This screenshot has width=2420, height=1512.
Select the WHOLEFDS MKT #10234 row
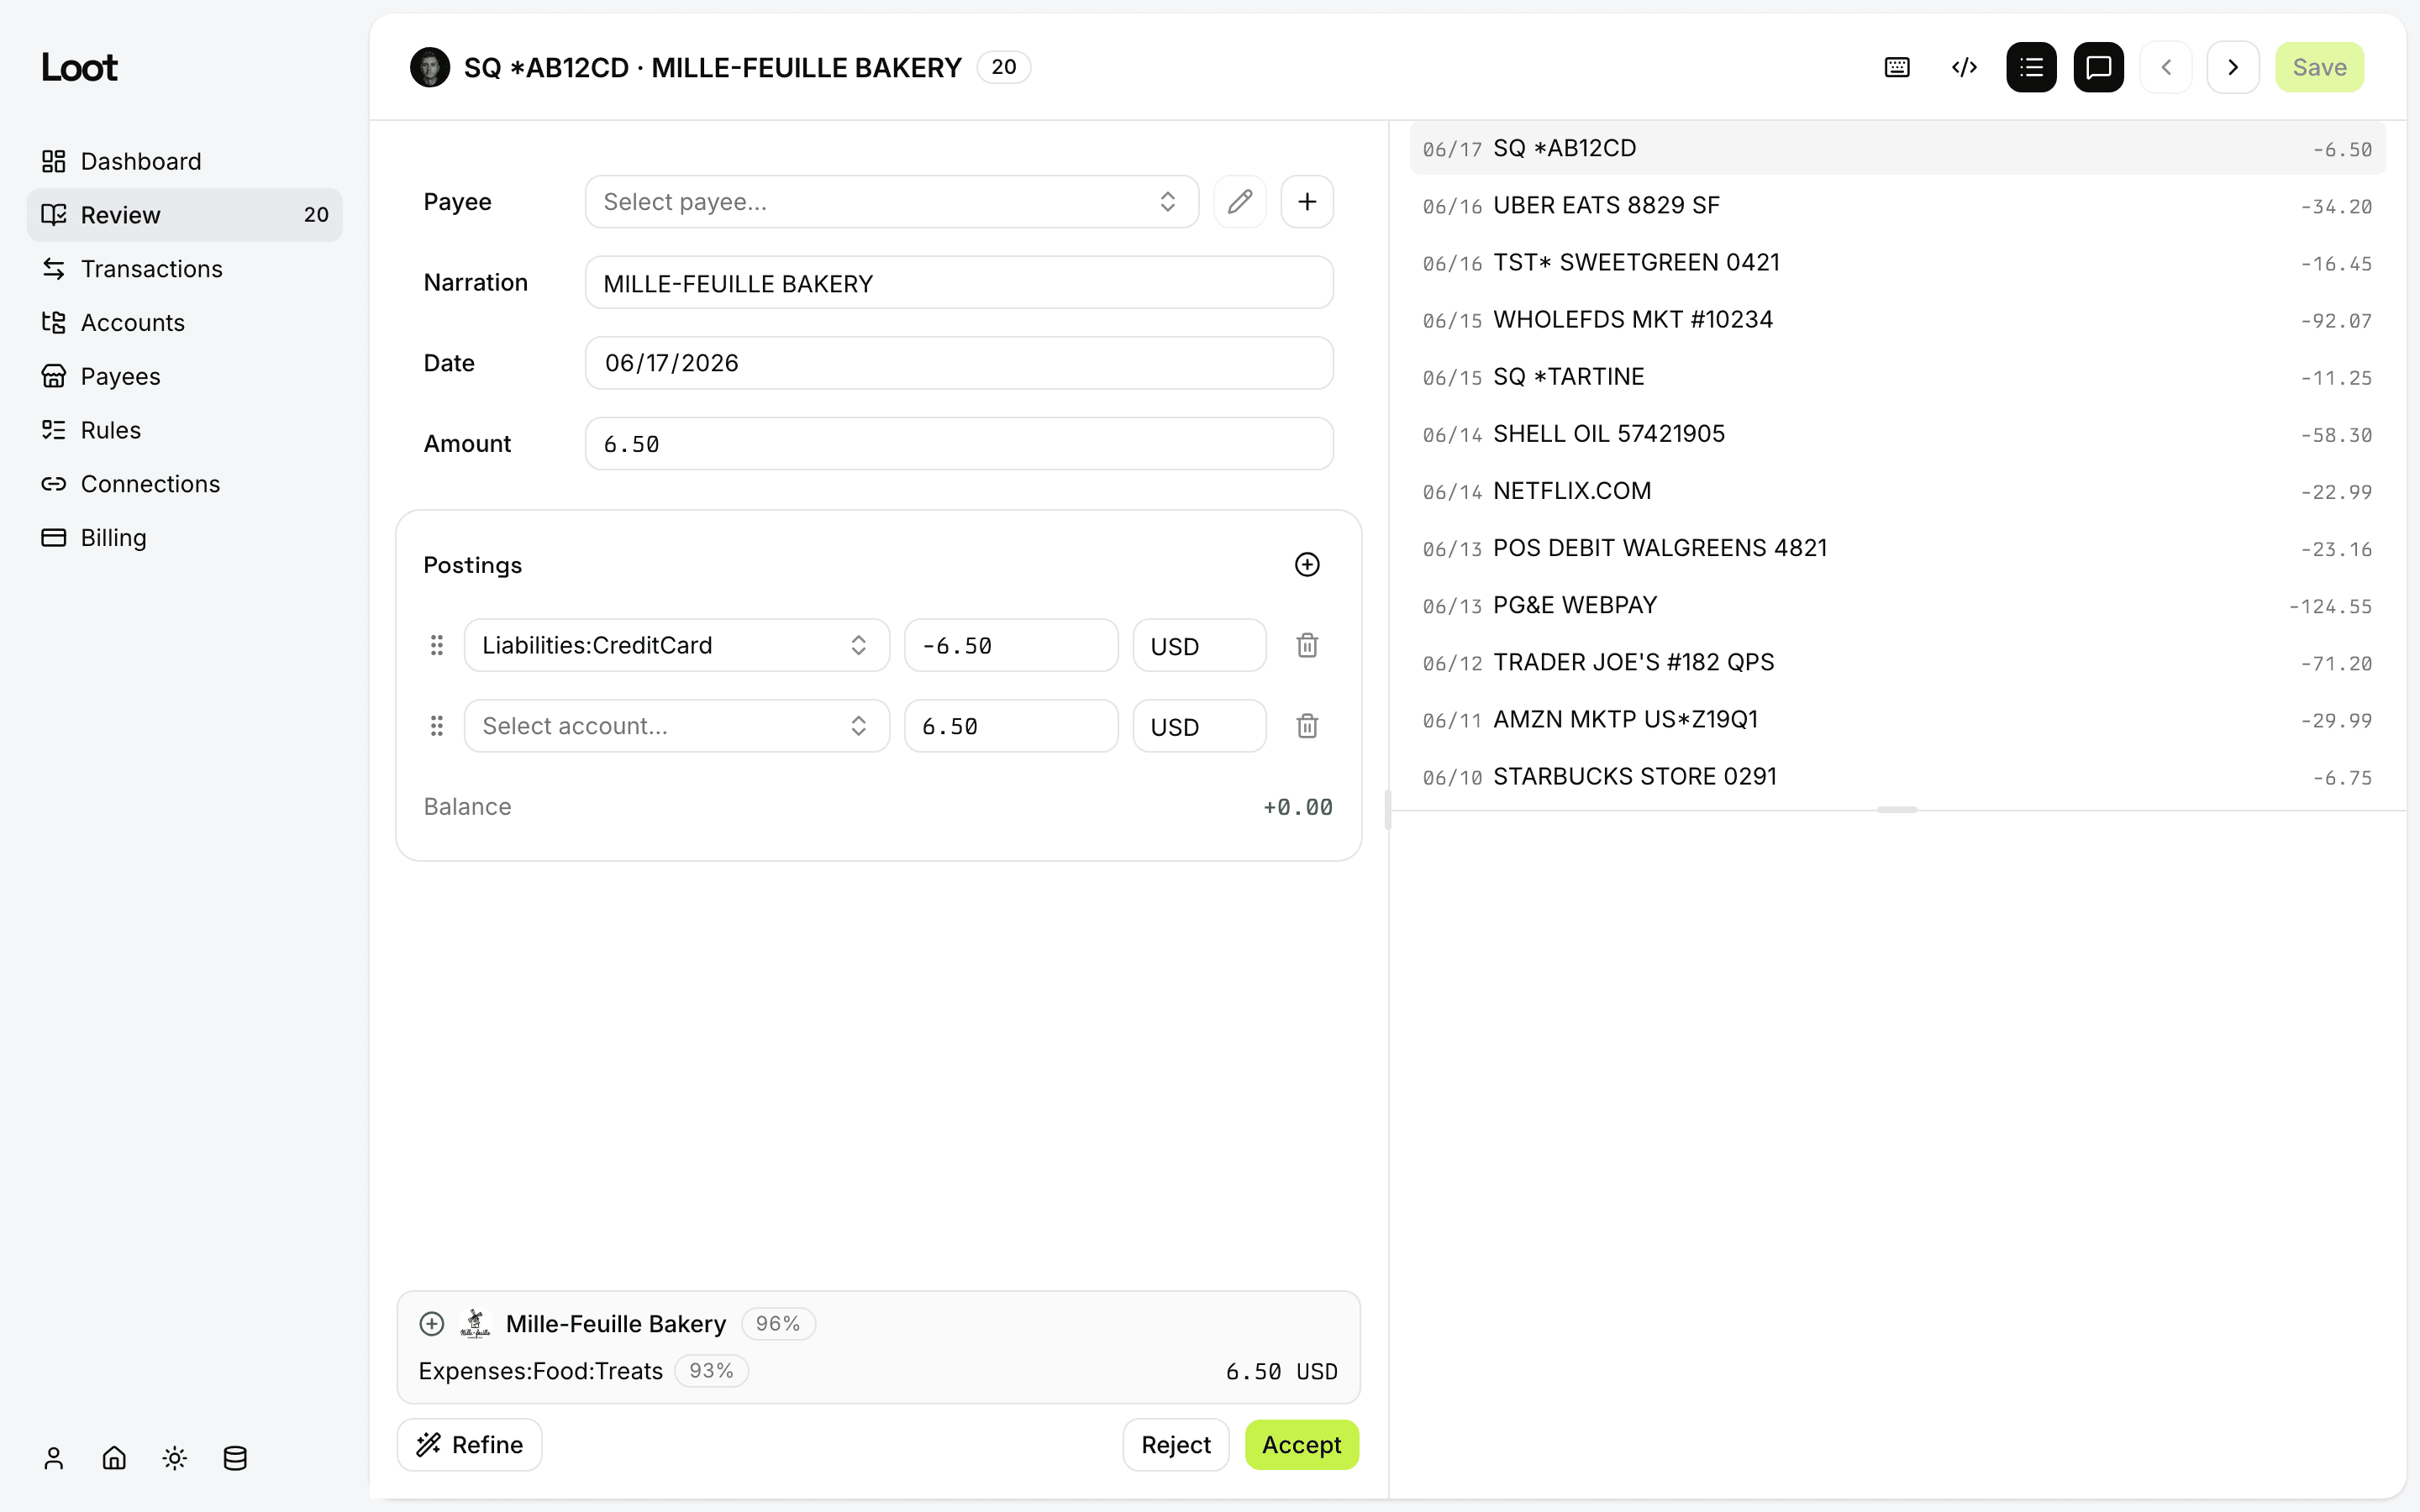pyautogui.click(x=1897, y=320)
